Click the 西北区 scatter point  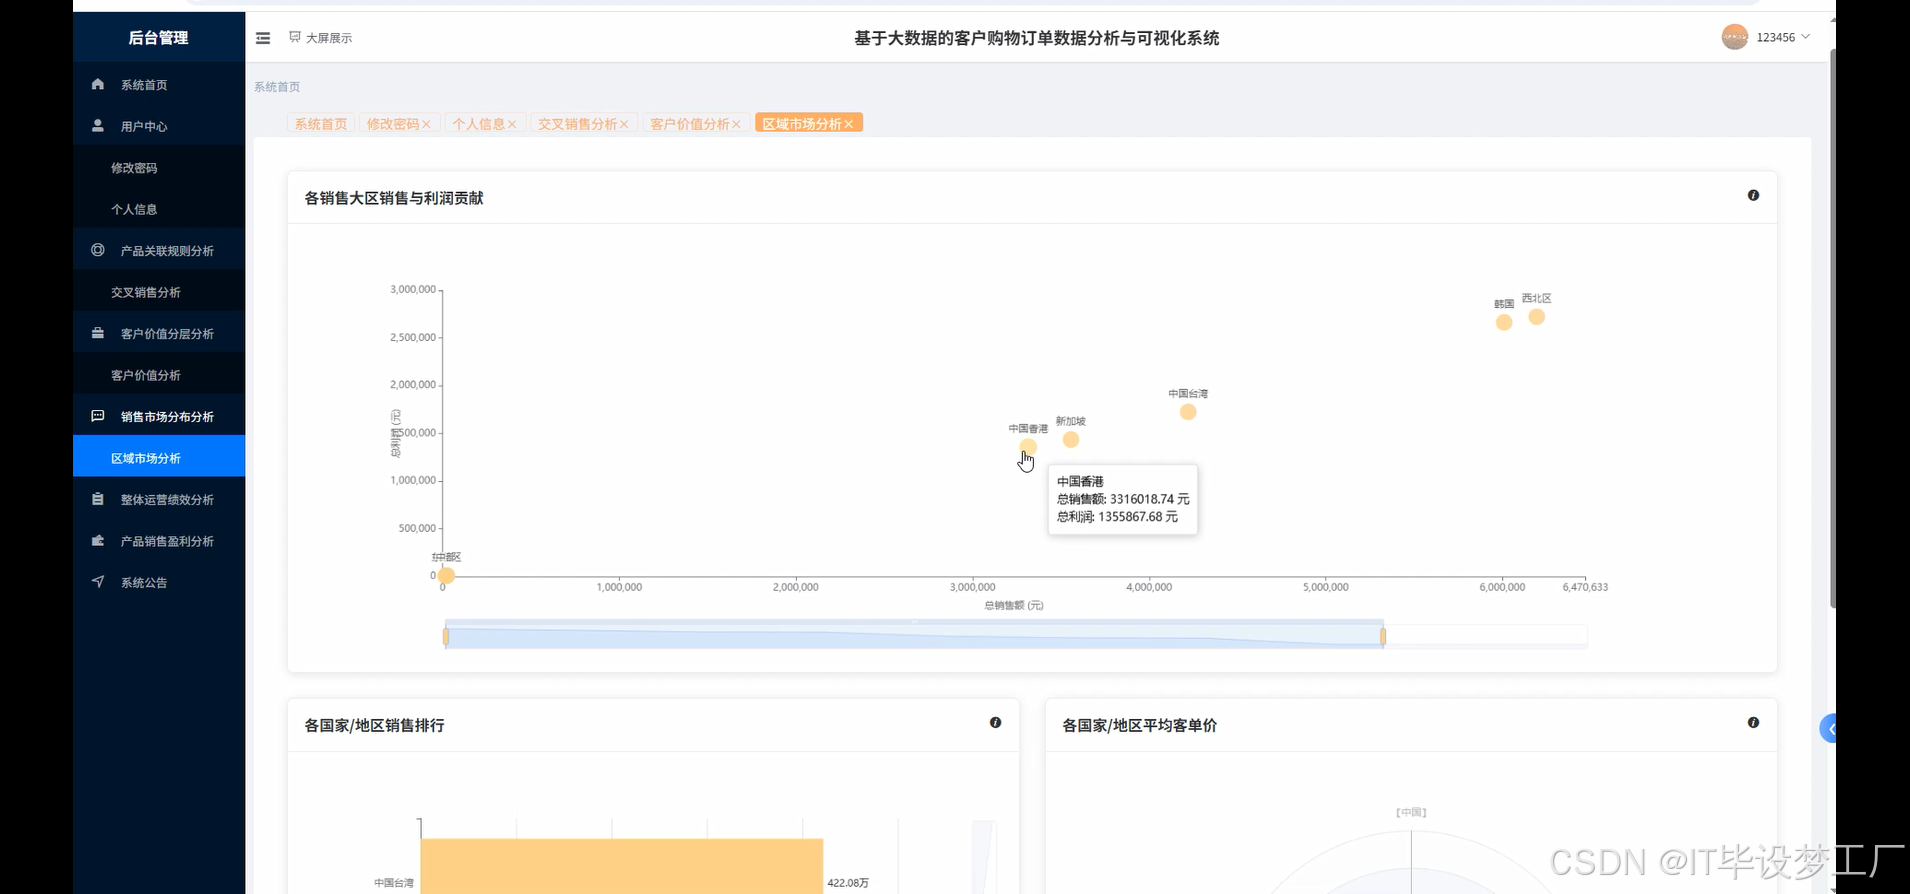pyautogui.click(x=1537, y=317)
